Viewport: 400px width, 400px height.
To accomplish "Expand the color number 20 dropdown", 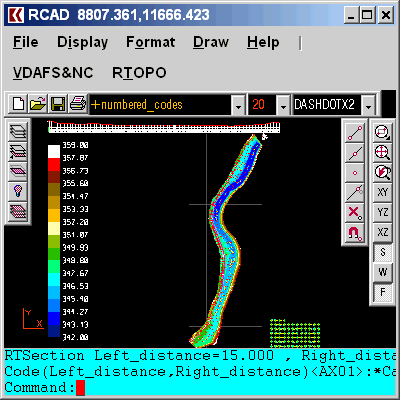I will click(283, 105).
